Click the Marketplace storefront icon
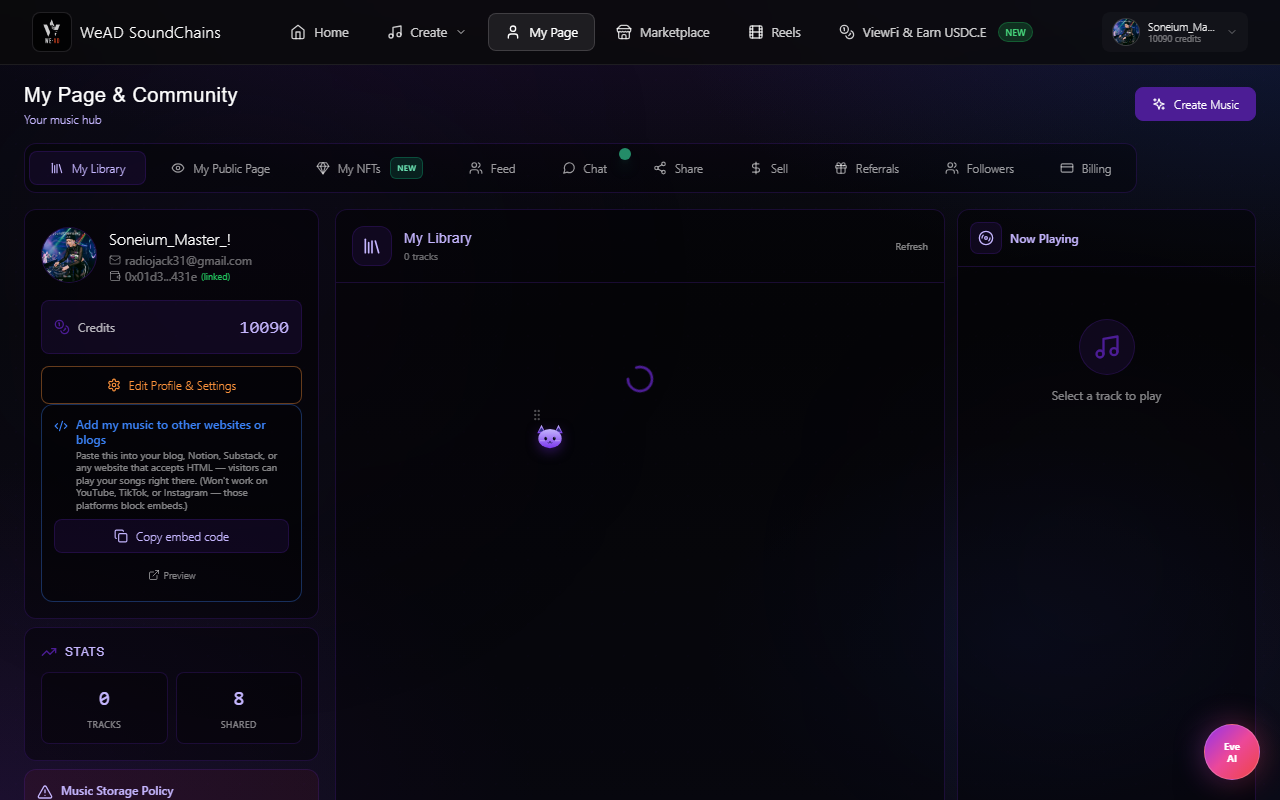1280x800 pixels. 624,32
